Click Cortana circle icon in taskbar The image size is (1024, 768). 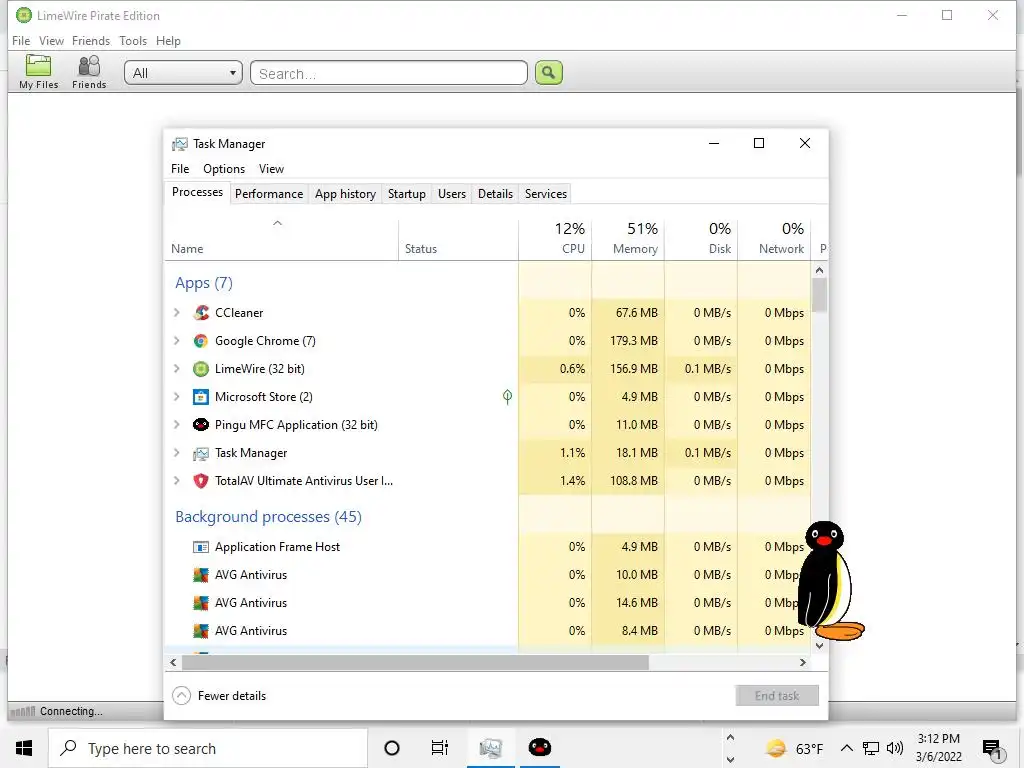(x=392, y=748)
